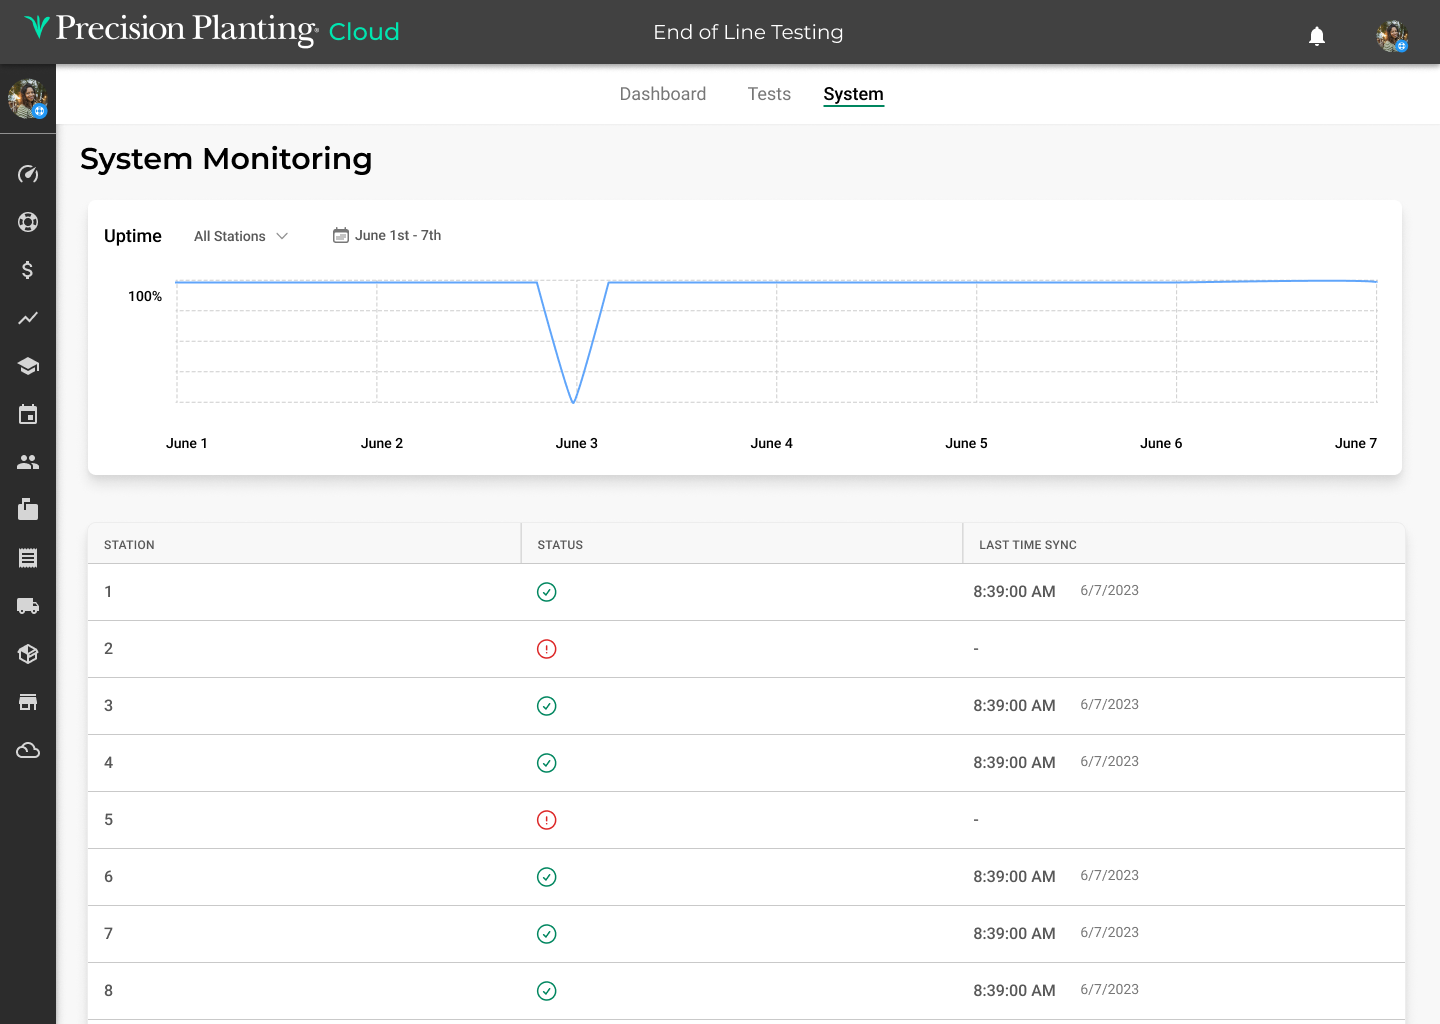Click the uptime dip on June 3
Viewport: 1440px width, 1024px height.
[573, 402]
